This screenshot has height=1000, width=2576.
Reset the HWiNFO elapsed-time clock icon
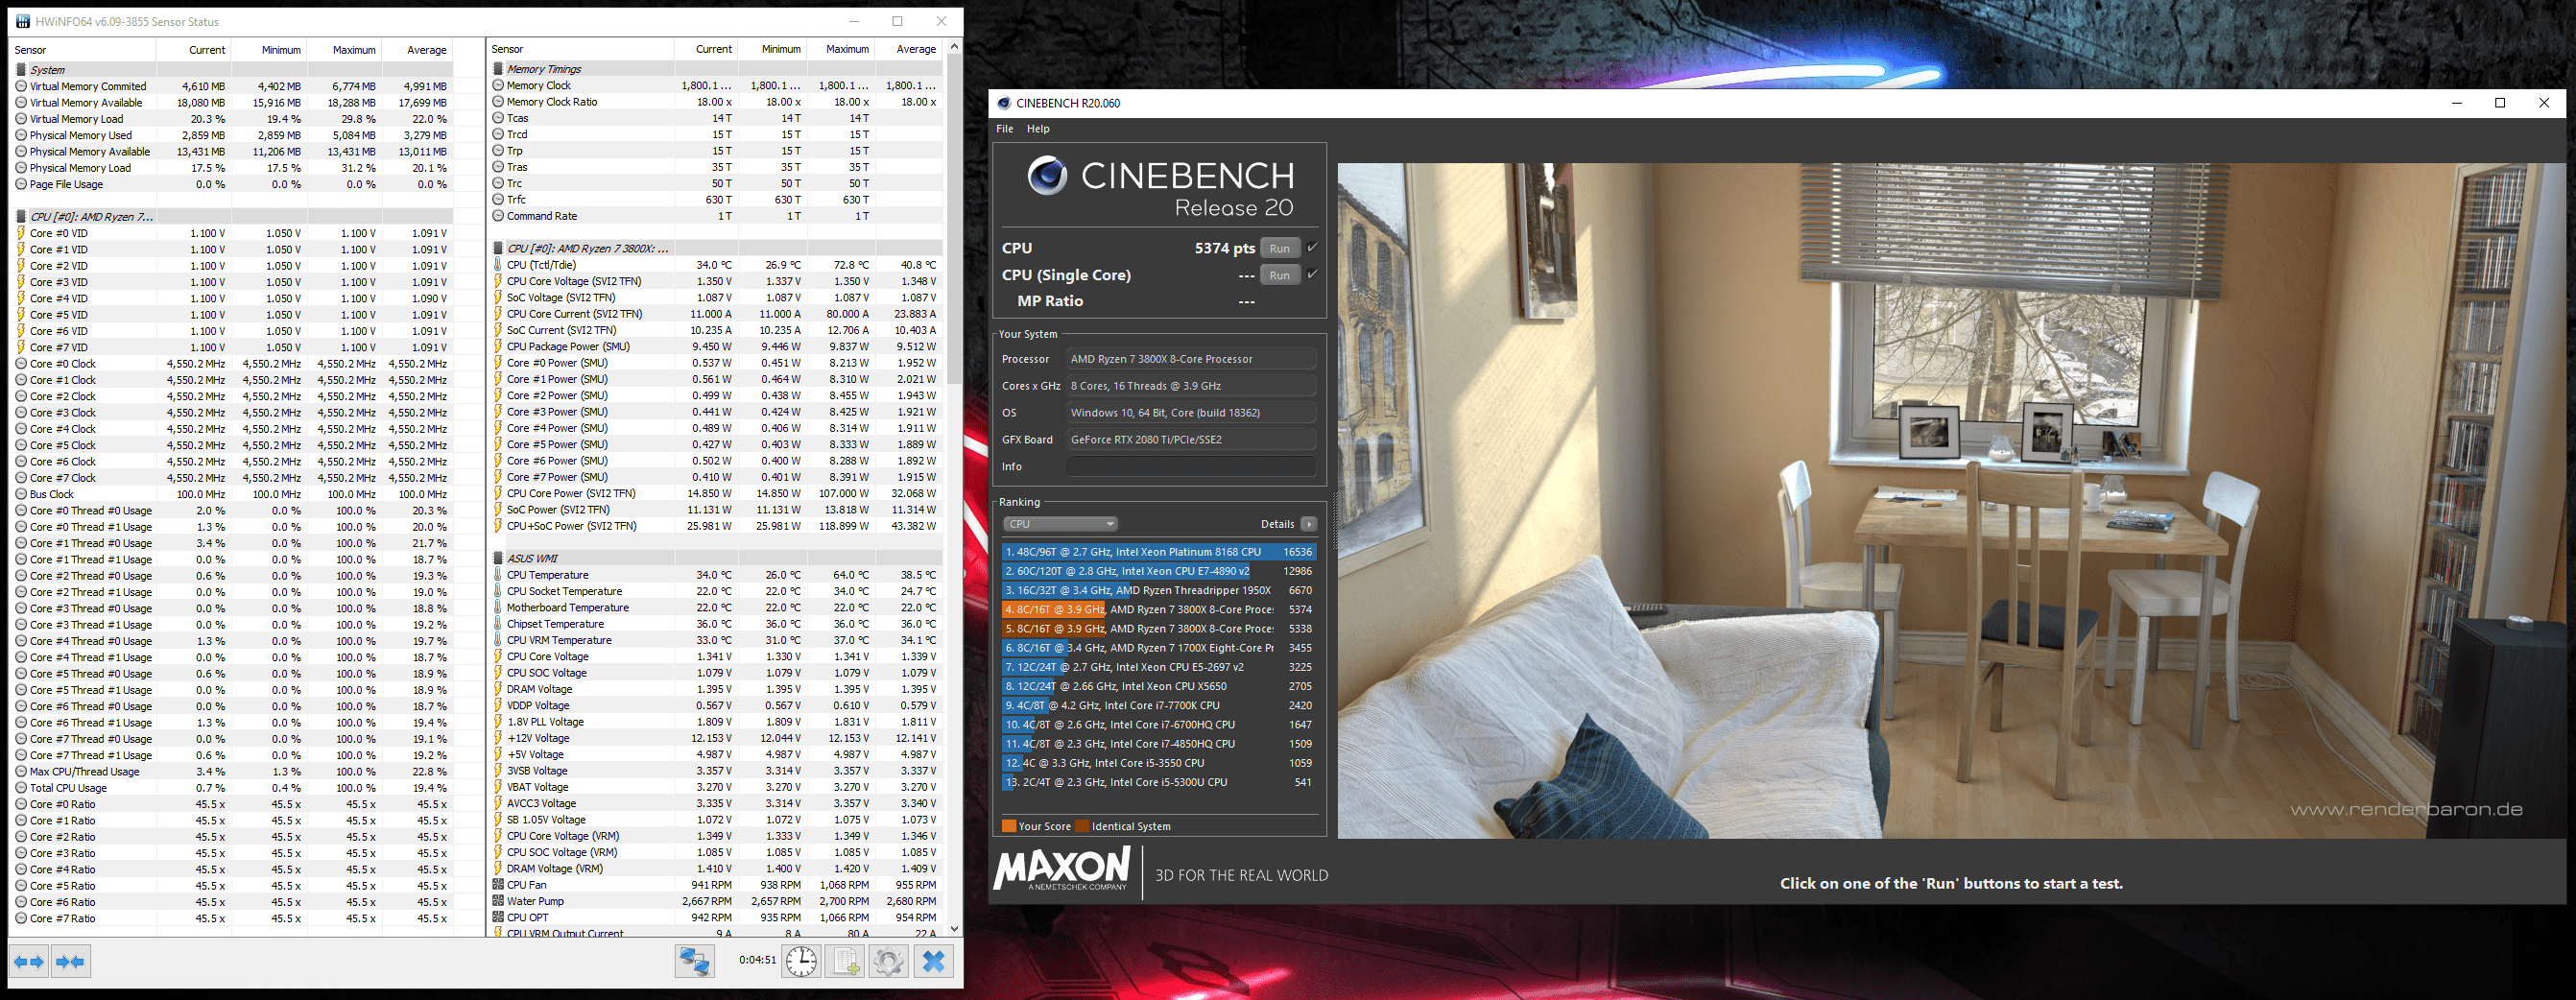801,961
